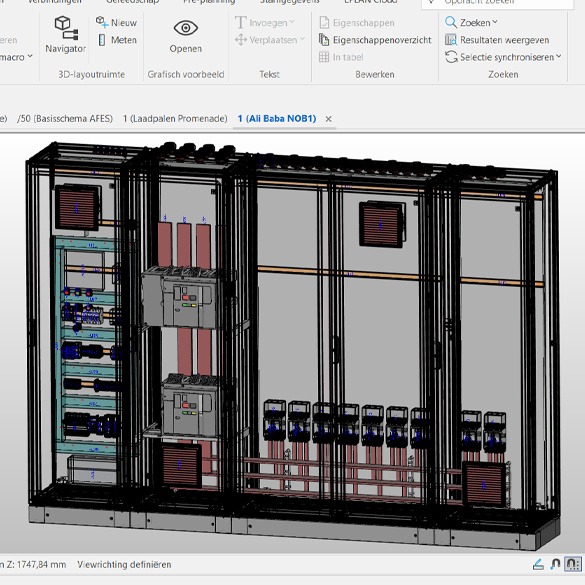585x585 pixels.
Task: Click the Invoegen text icon
Action: coord(241,22)
